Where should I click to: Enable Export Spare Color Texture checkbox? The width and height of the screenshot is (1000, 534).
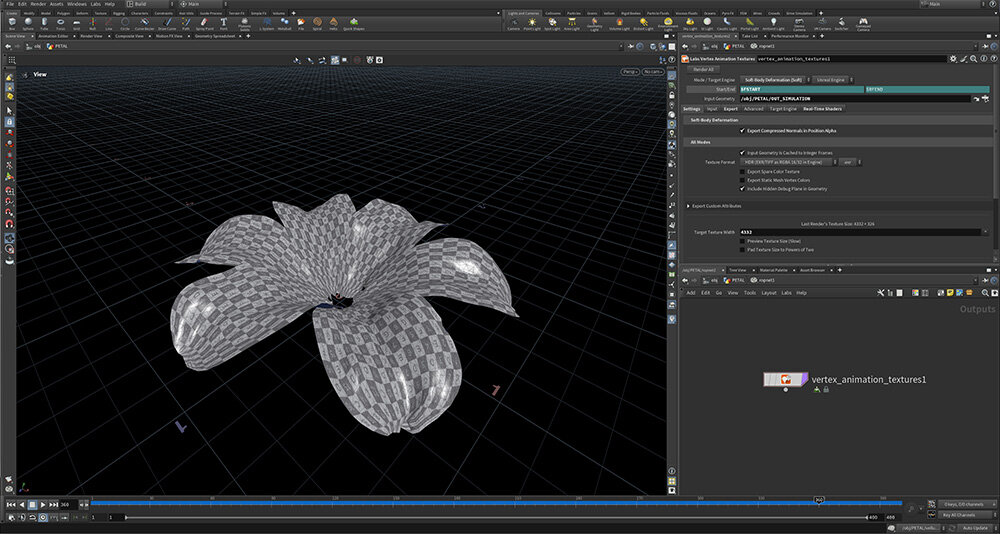click(742, 171)
